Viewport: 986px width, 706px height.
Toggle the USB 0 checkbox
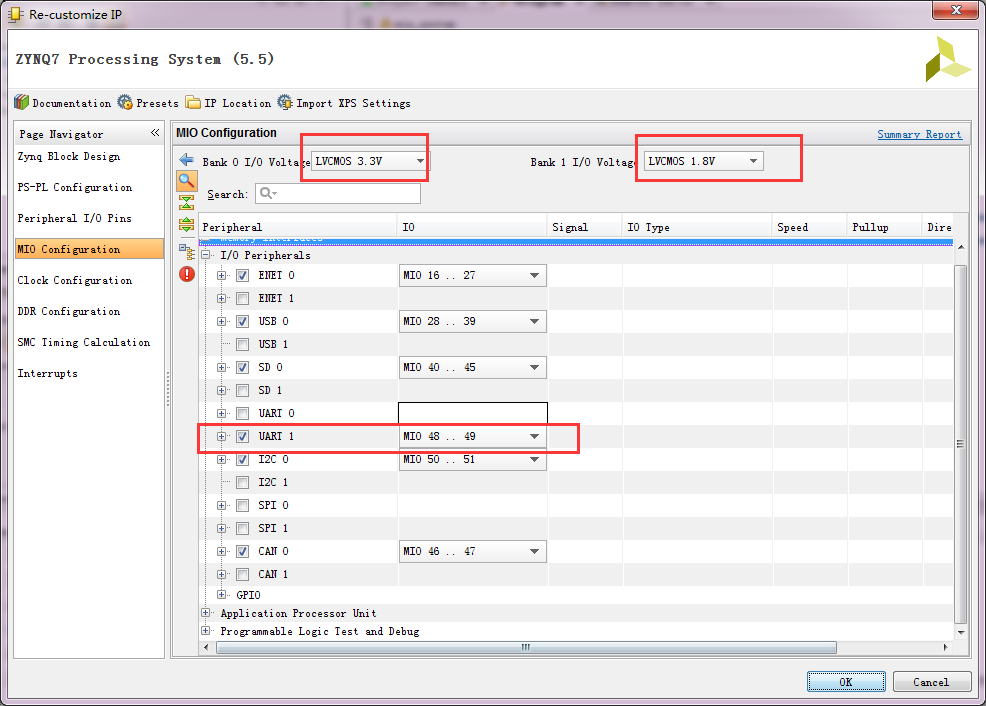(x=242, y=321)
